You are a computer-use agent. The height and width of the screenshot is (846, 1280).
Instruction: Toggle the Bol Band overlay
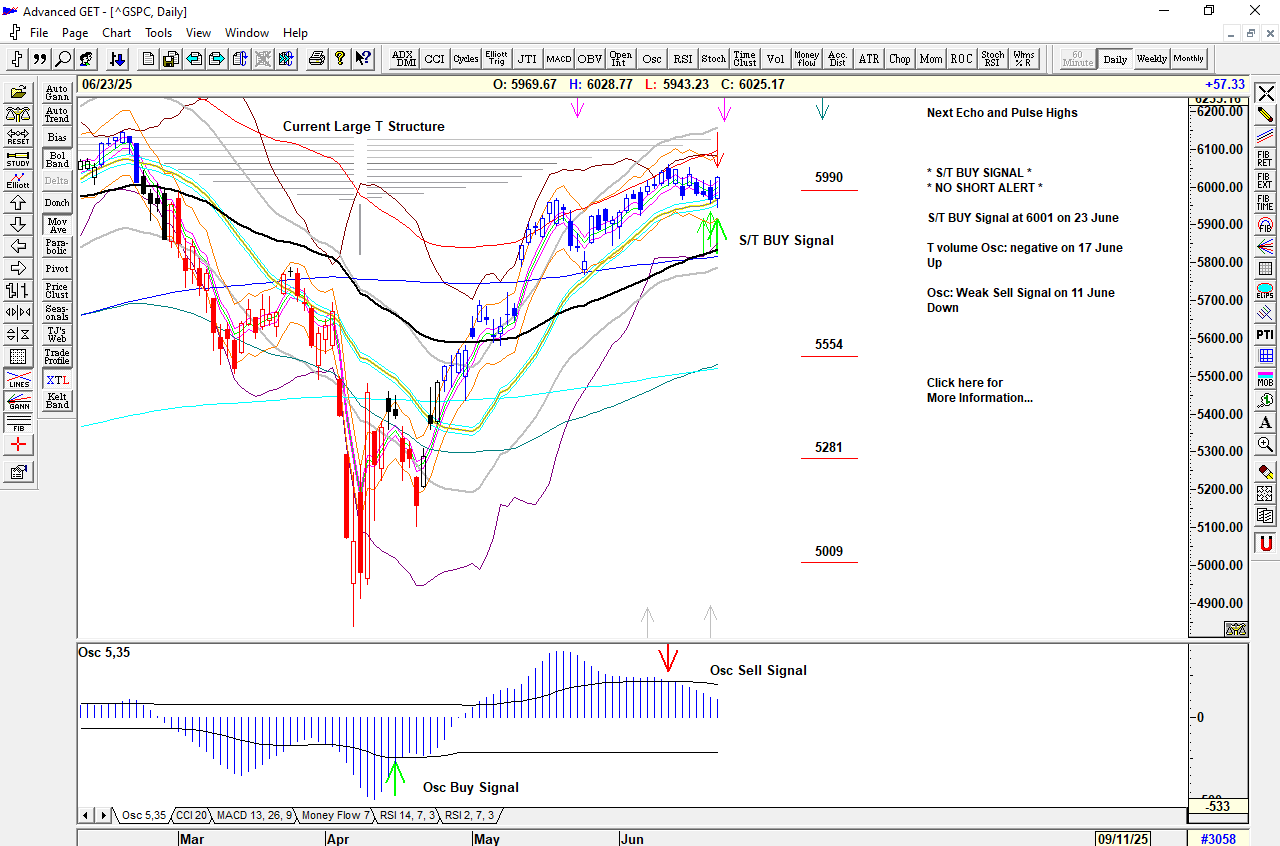coord(57,160)
